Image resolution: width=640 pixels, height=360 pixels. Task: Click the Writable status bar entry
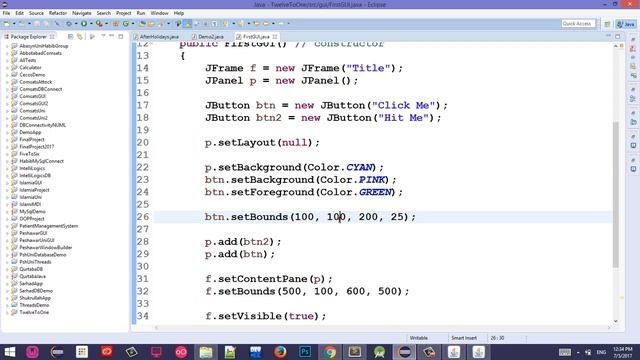click(419, 338)
